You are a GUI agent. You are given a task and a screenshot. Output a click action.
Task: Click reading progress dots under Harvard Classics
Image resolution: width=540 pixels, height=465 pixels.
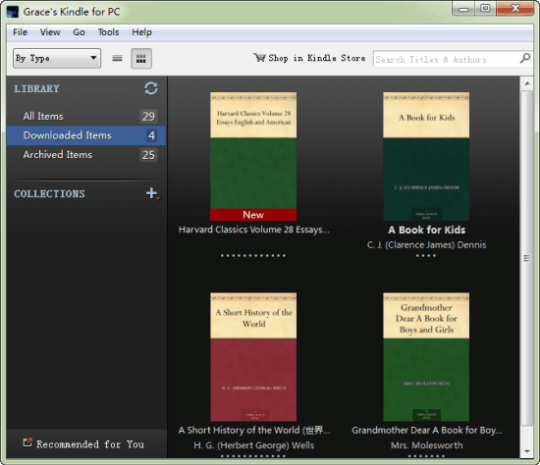pos(253,256)
